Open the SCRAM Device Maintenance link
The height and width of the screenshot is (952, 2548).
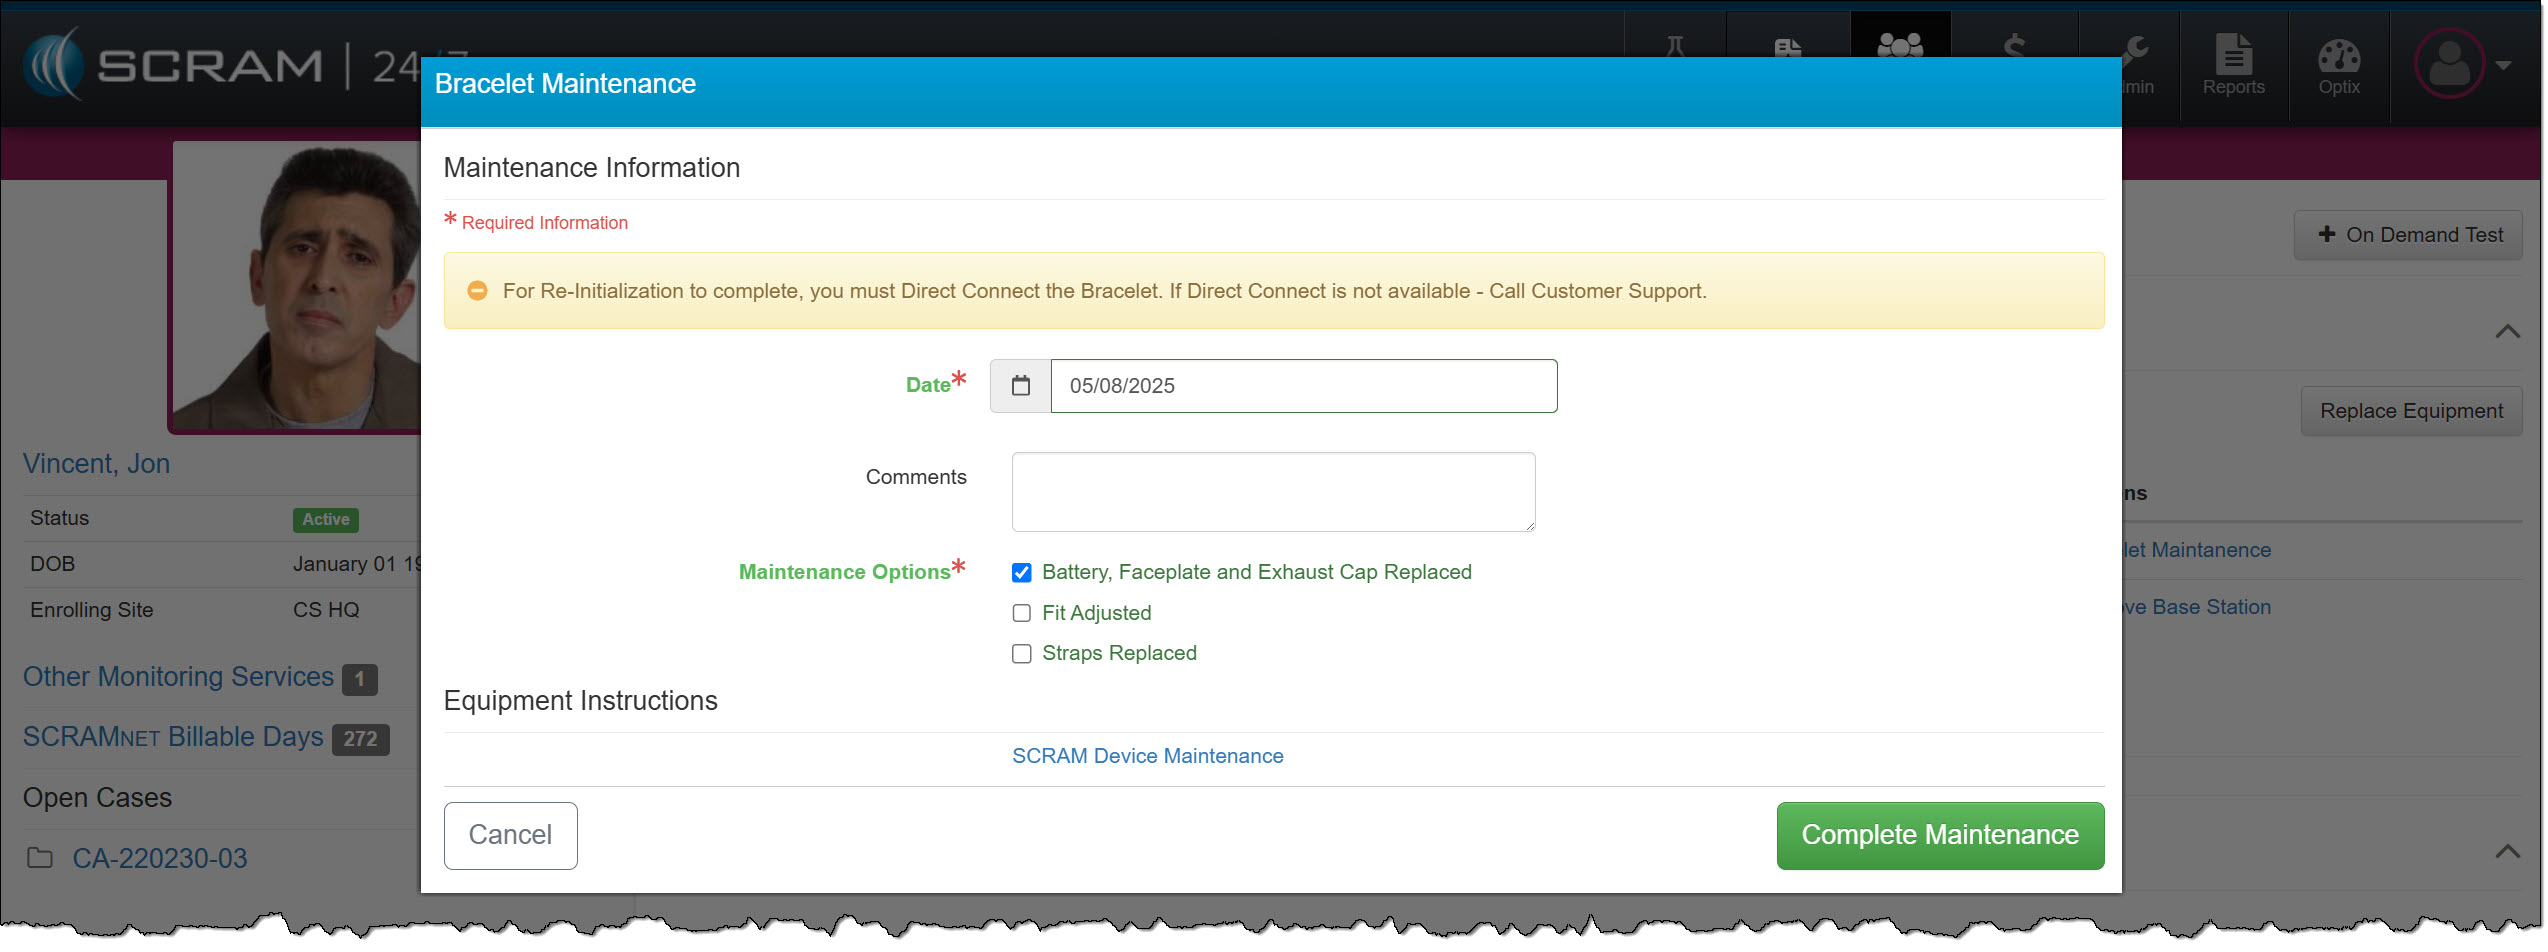[1147, 756]
